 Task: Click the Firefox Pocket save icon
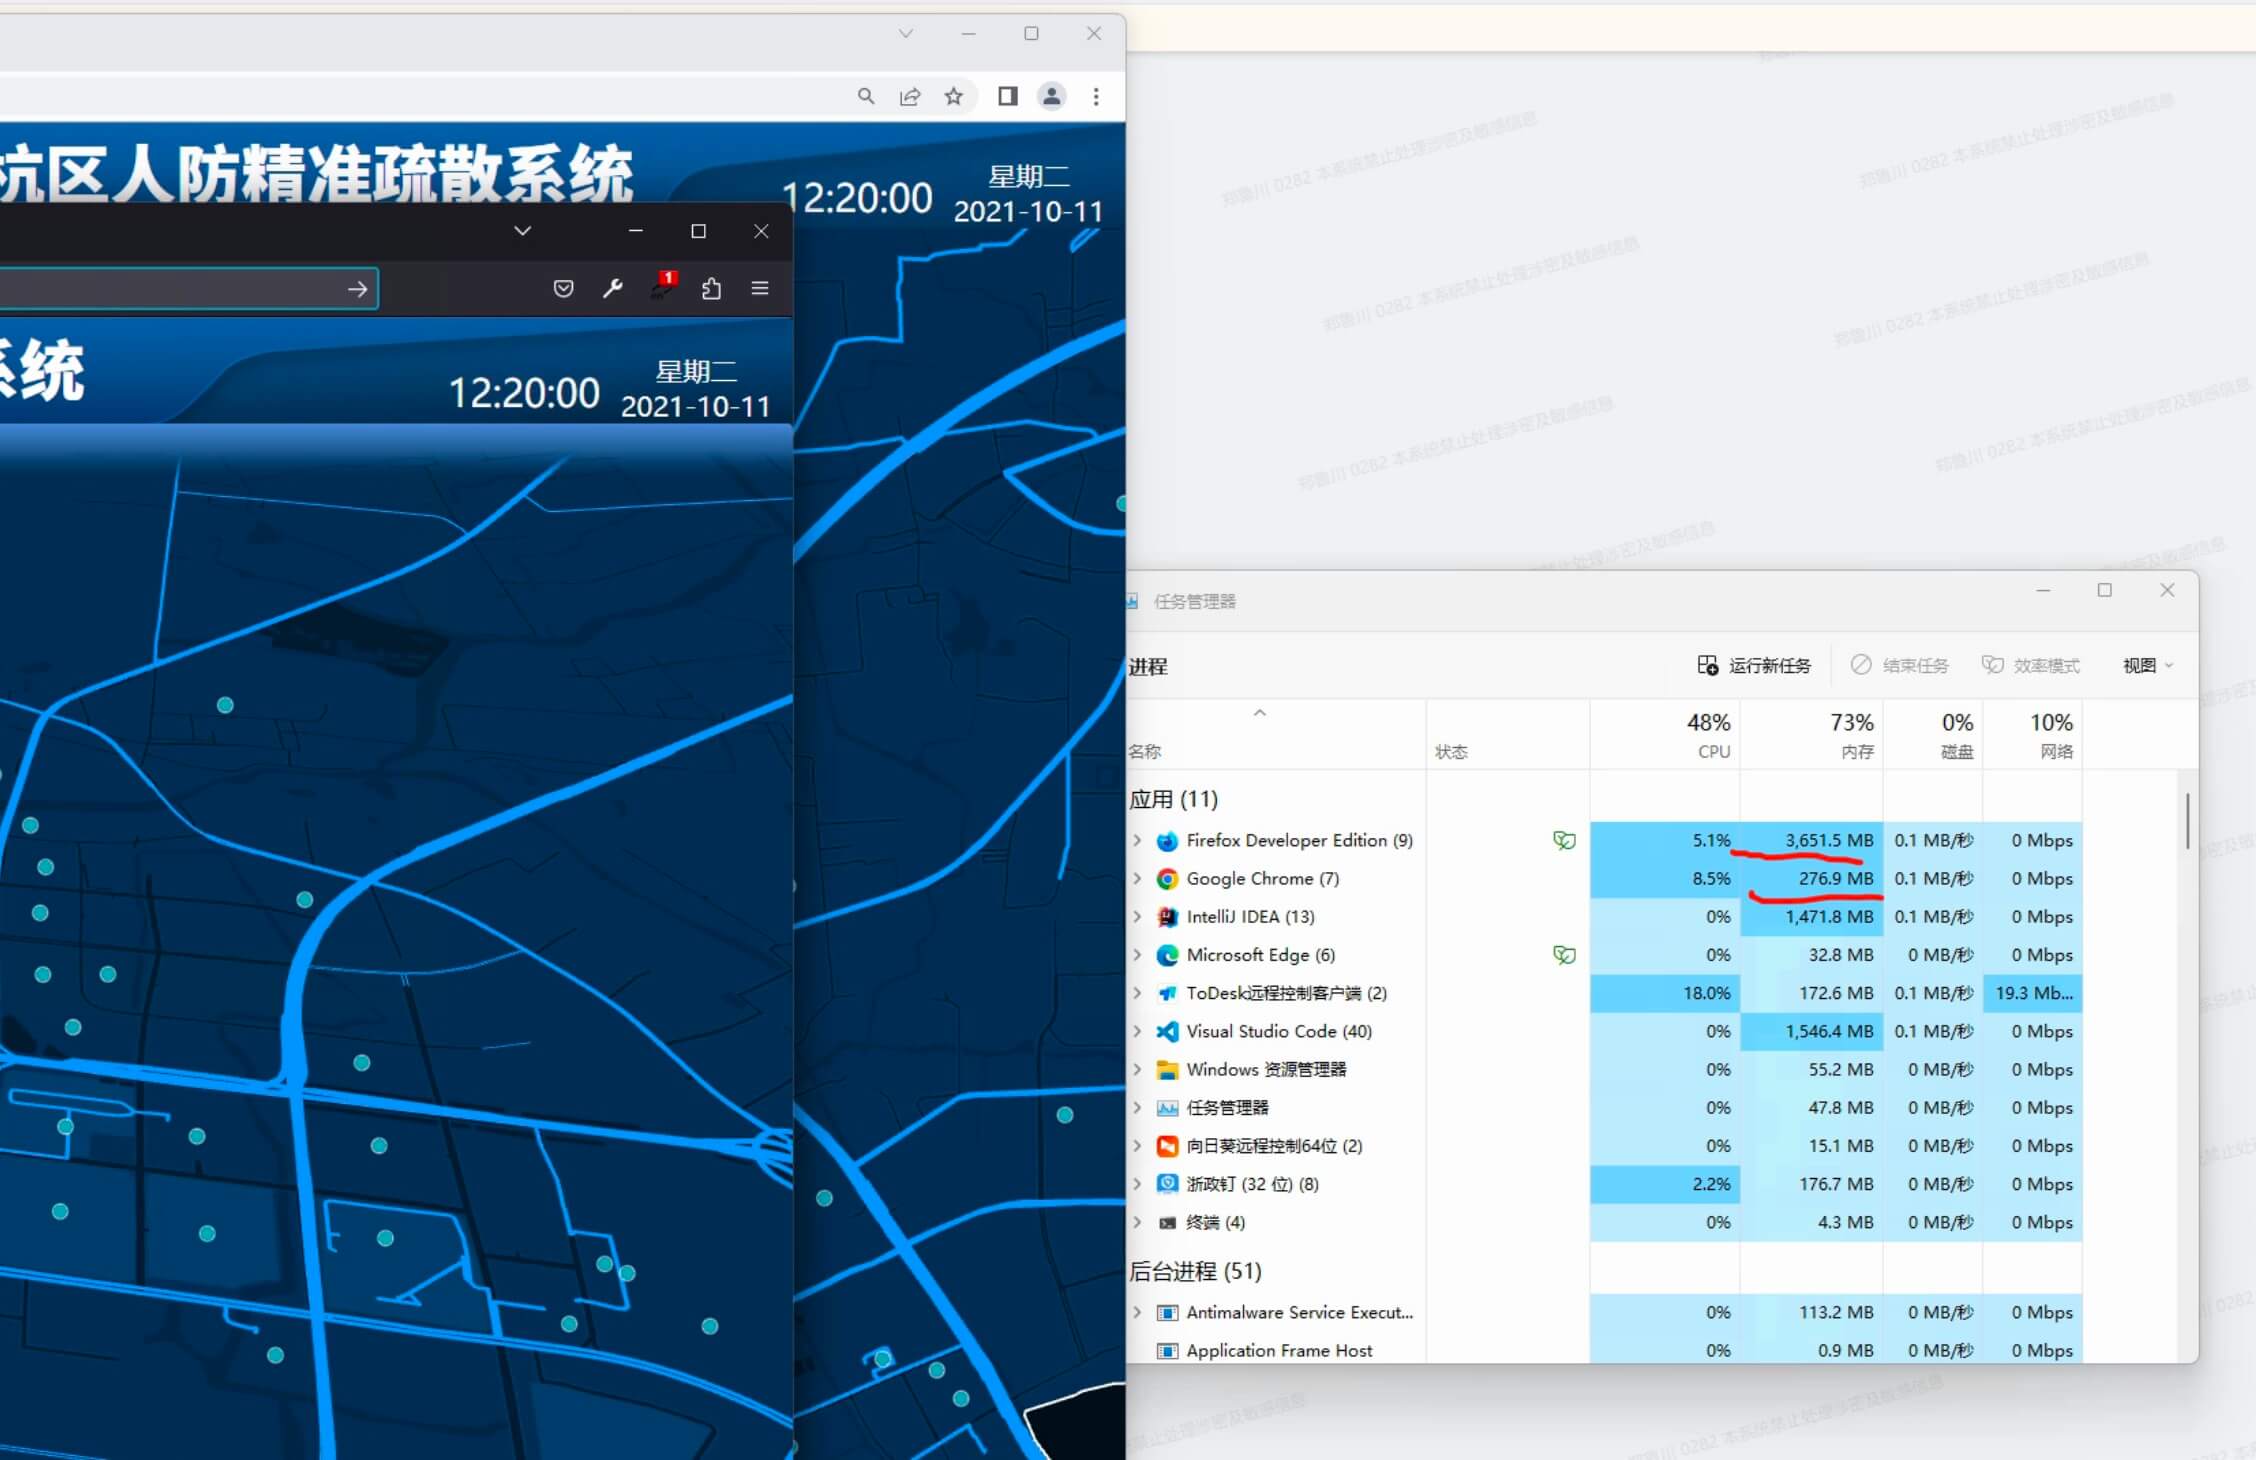pyautogui.click(x=563, y=288)
